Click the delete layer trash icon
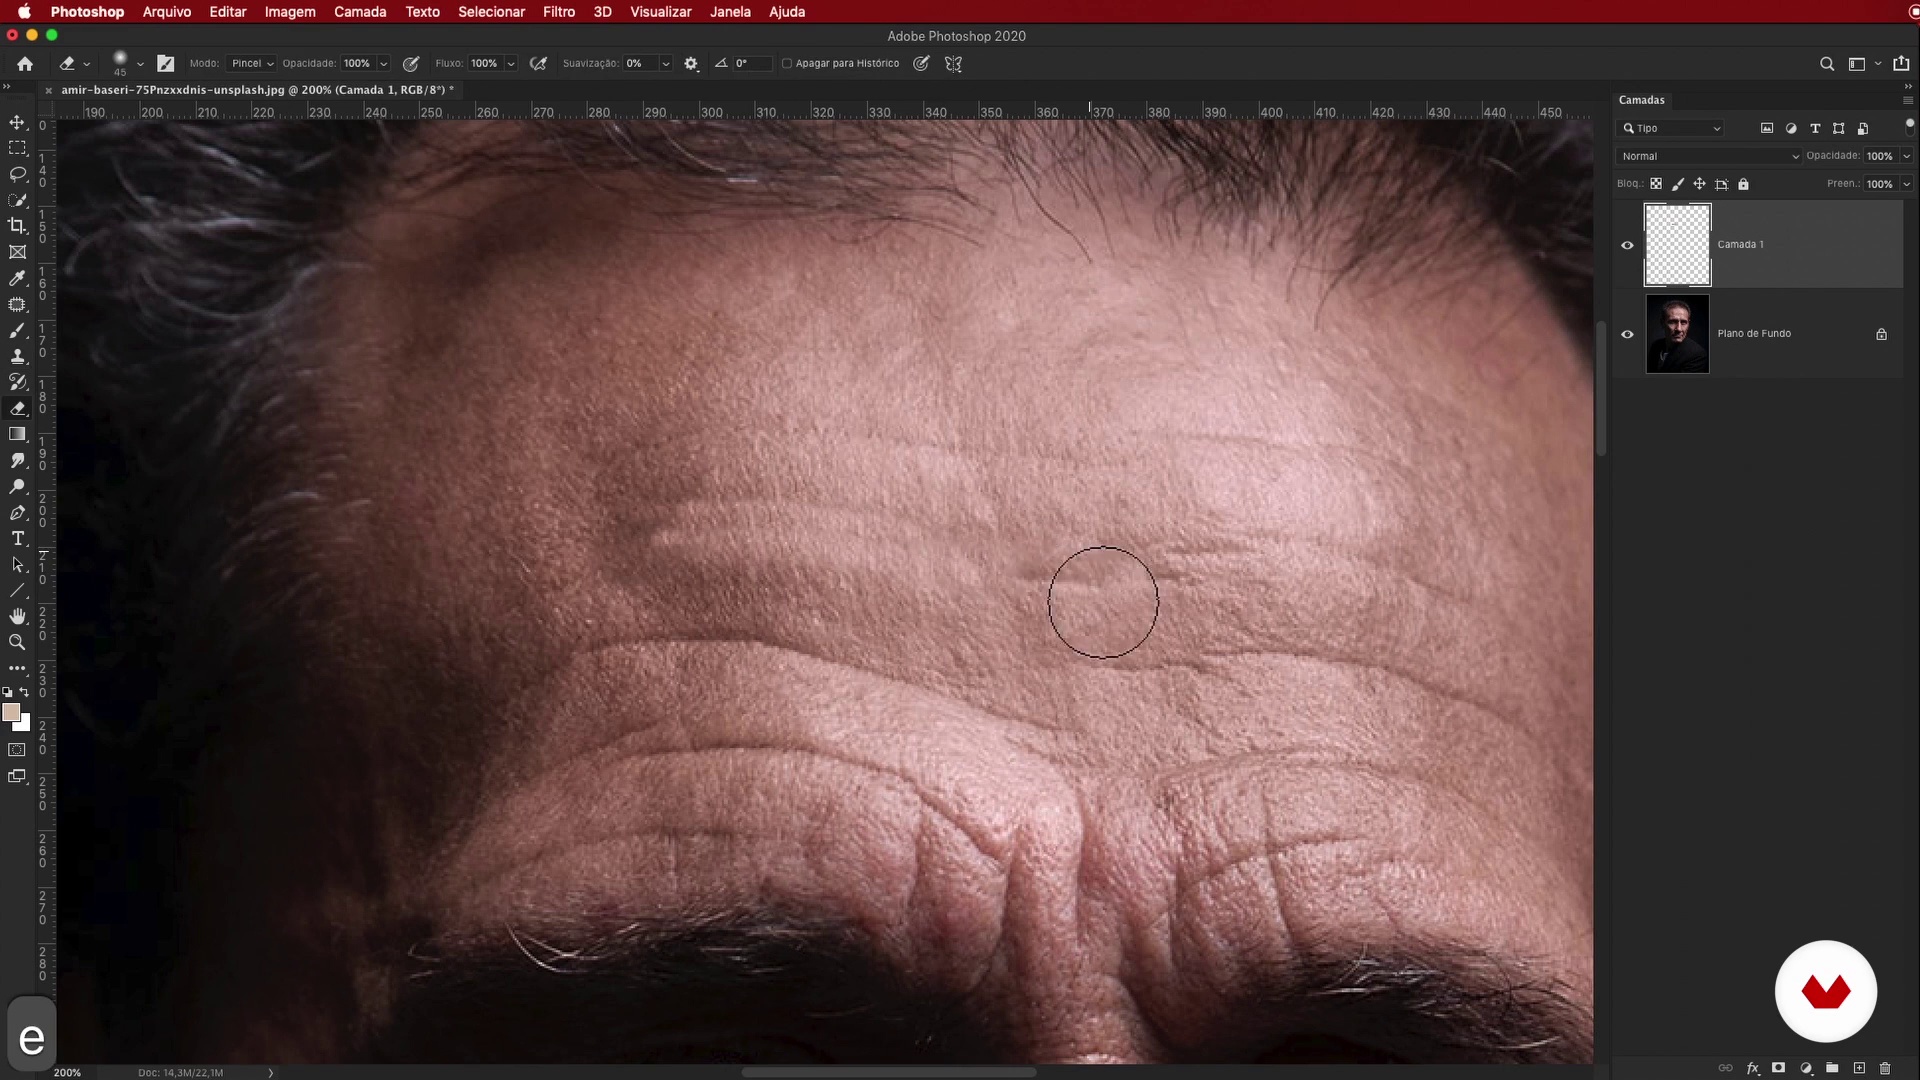 coord(1885,1068)
